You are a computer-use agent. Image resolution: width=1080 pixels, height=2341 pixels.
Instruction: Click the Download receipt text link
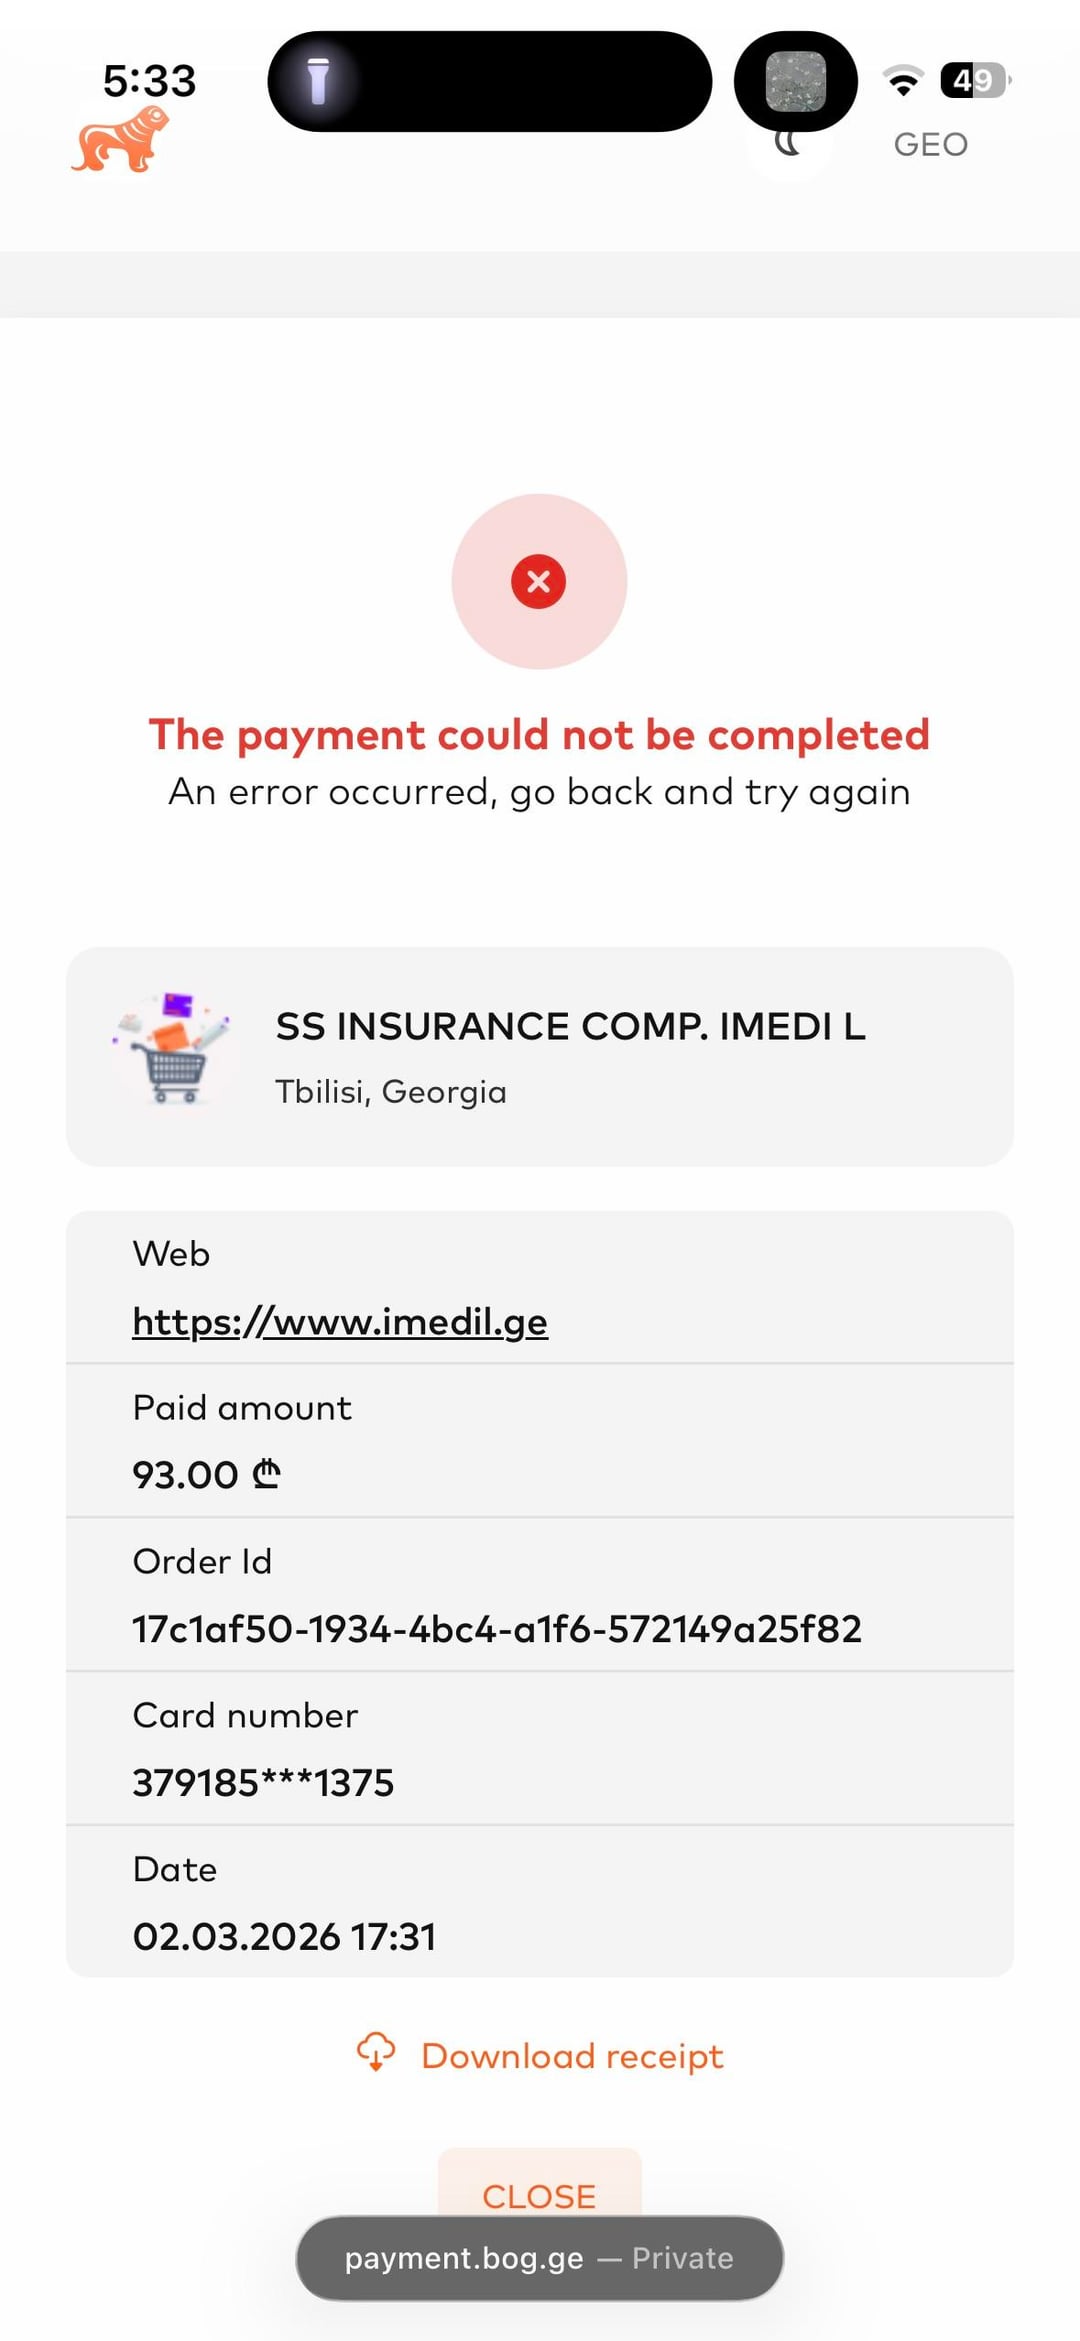coord(572,2056)
